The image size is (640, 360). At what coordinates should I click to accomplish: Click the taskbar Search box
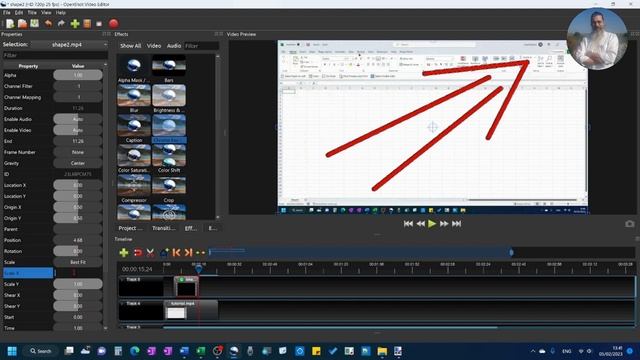(x=40, y=351)
